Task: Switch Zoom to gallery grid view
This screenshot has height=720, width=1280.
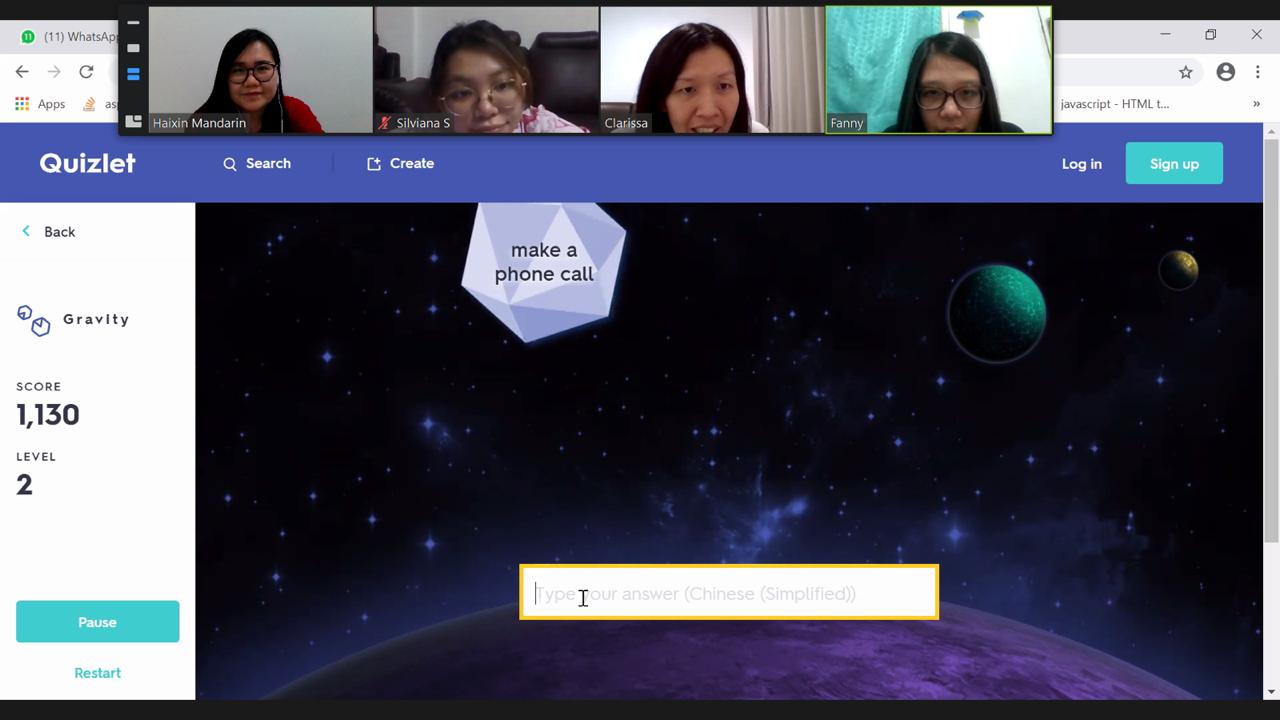Action: coord(133,121)
